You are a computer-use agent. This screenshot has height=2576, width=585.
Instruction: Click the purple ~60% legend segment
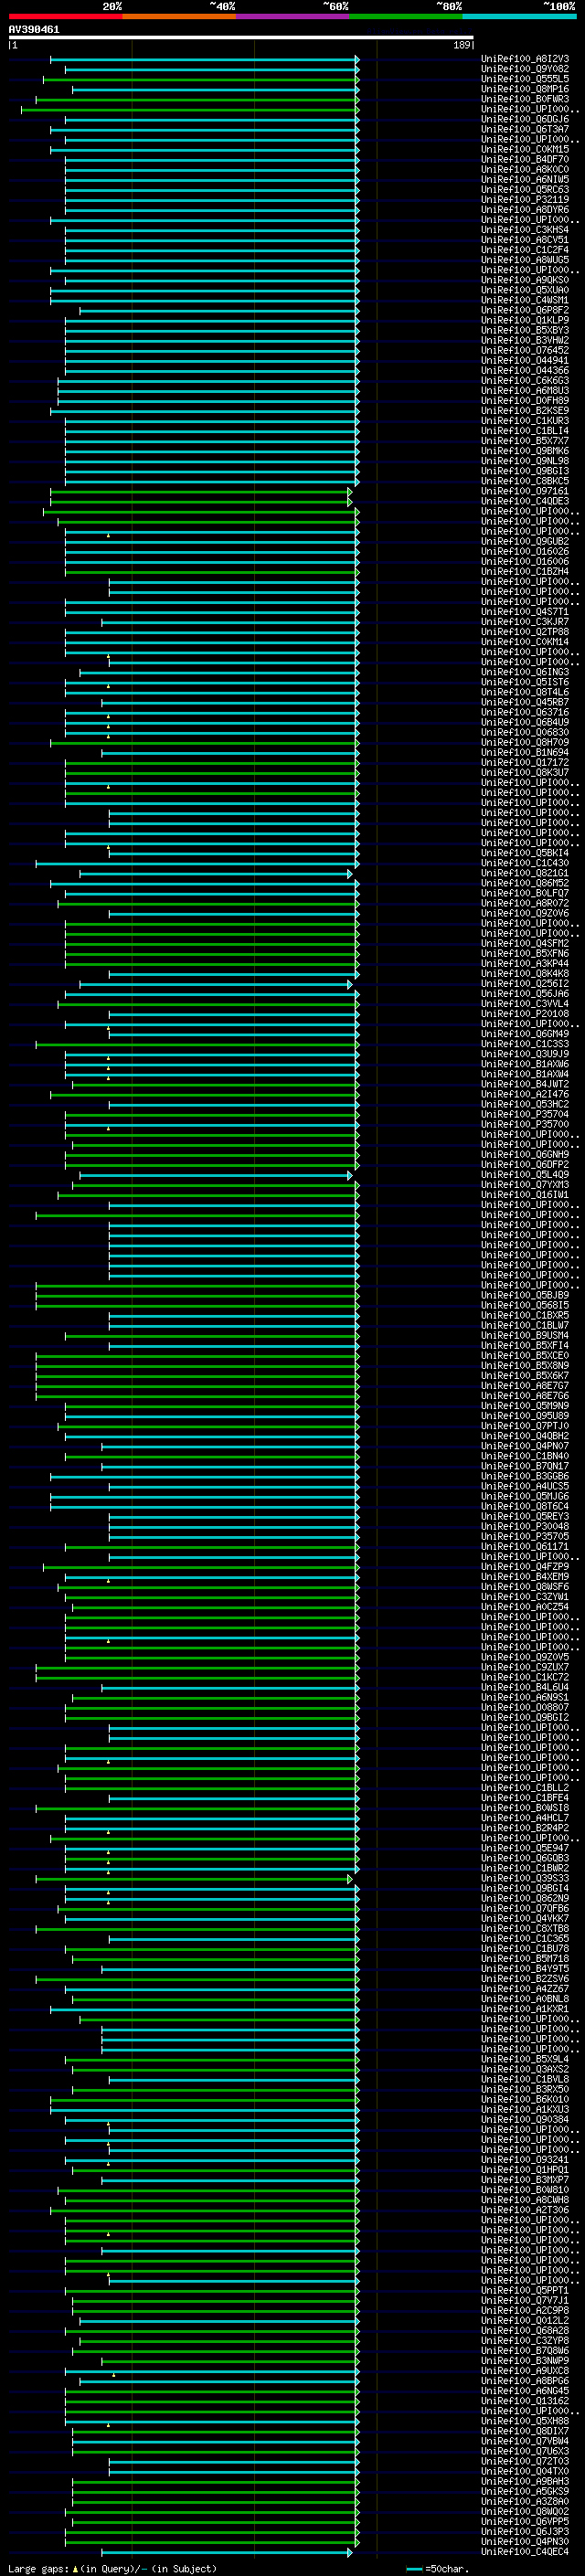pos(293,16)
